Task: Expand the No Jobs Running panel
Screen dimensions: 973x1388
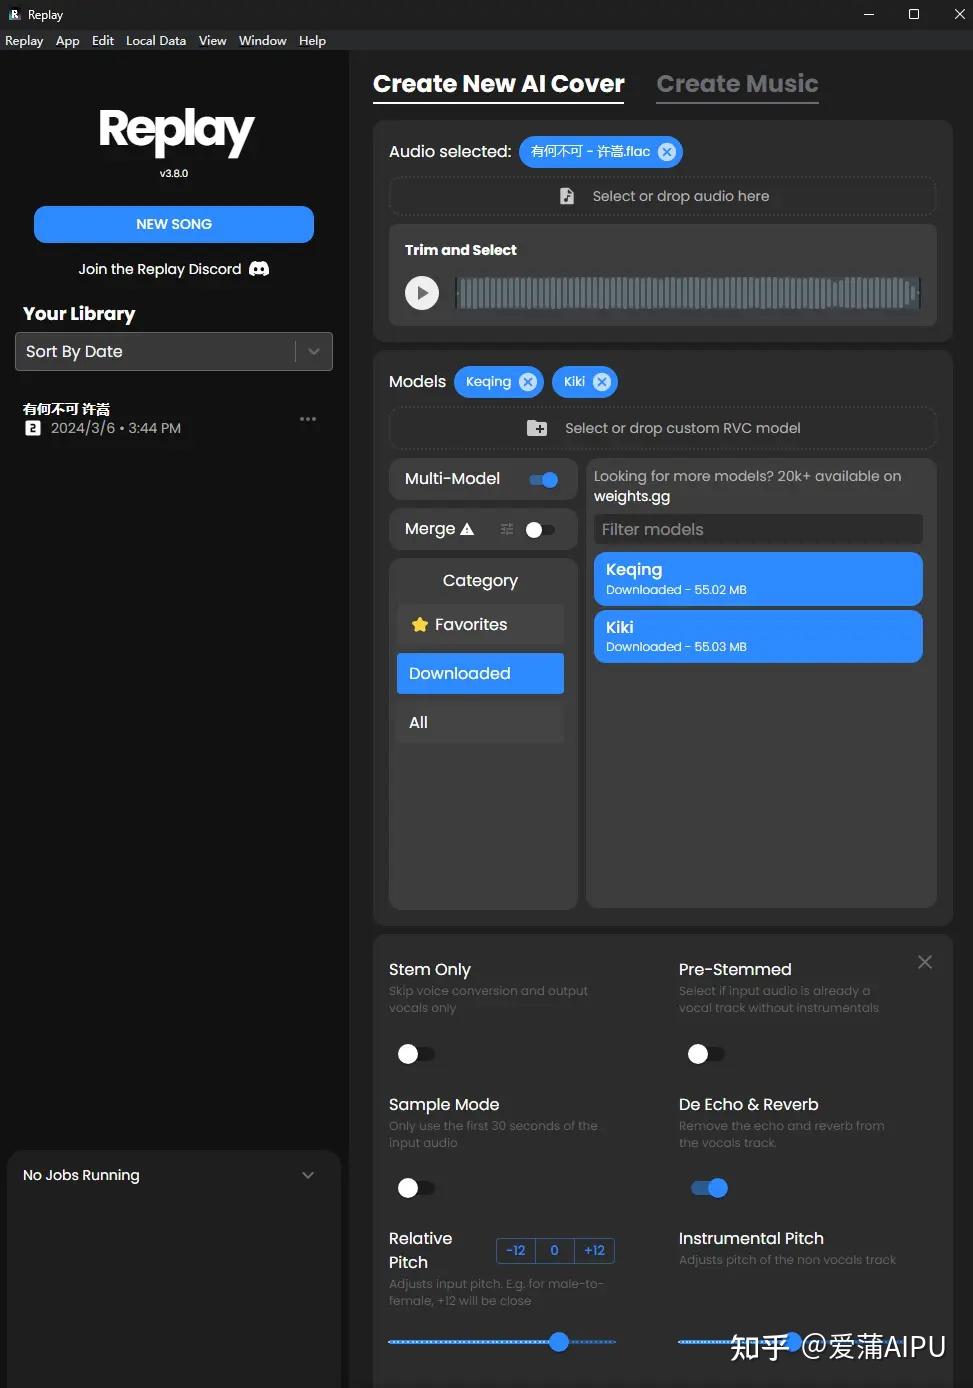Action: click(x=308, y=1175)
